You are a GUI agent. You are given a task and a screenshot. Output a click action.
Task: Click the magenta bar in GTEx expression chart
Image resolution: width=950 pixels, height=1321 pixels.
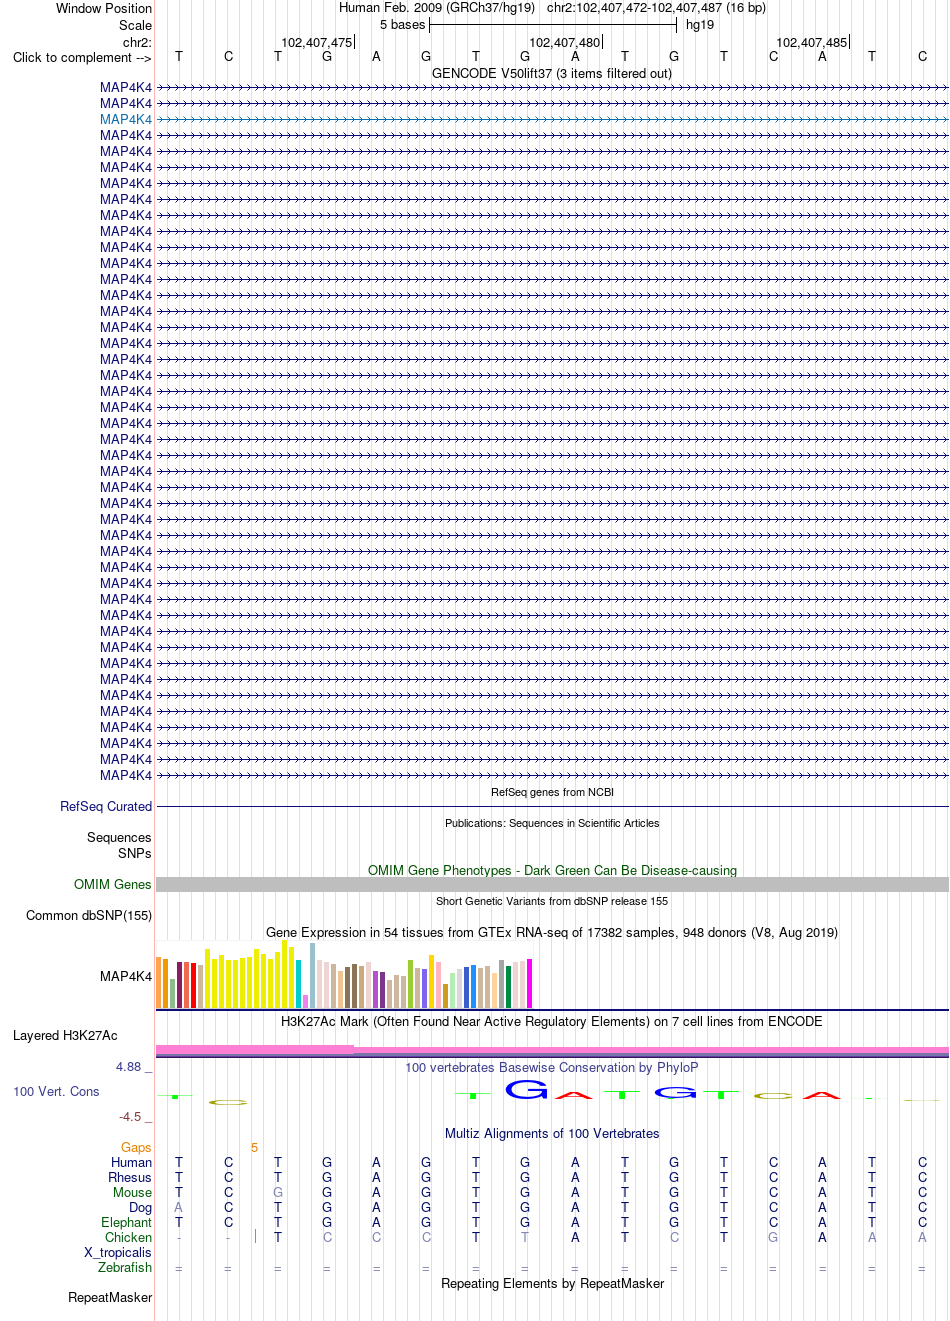(x=530, y=983)
